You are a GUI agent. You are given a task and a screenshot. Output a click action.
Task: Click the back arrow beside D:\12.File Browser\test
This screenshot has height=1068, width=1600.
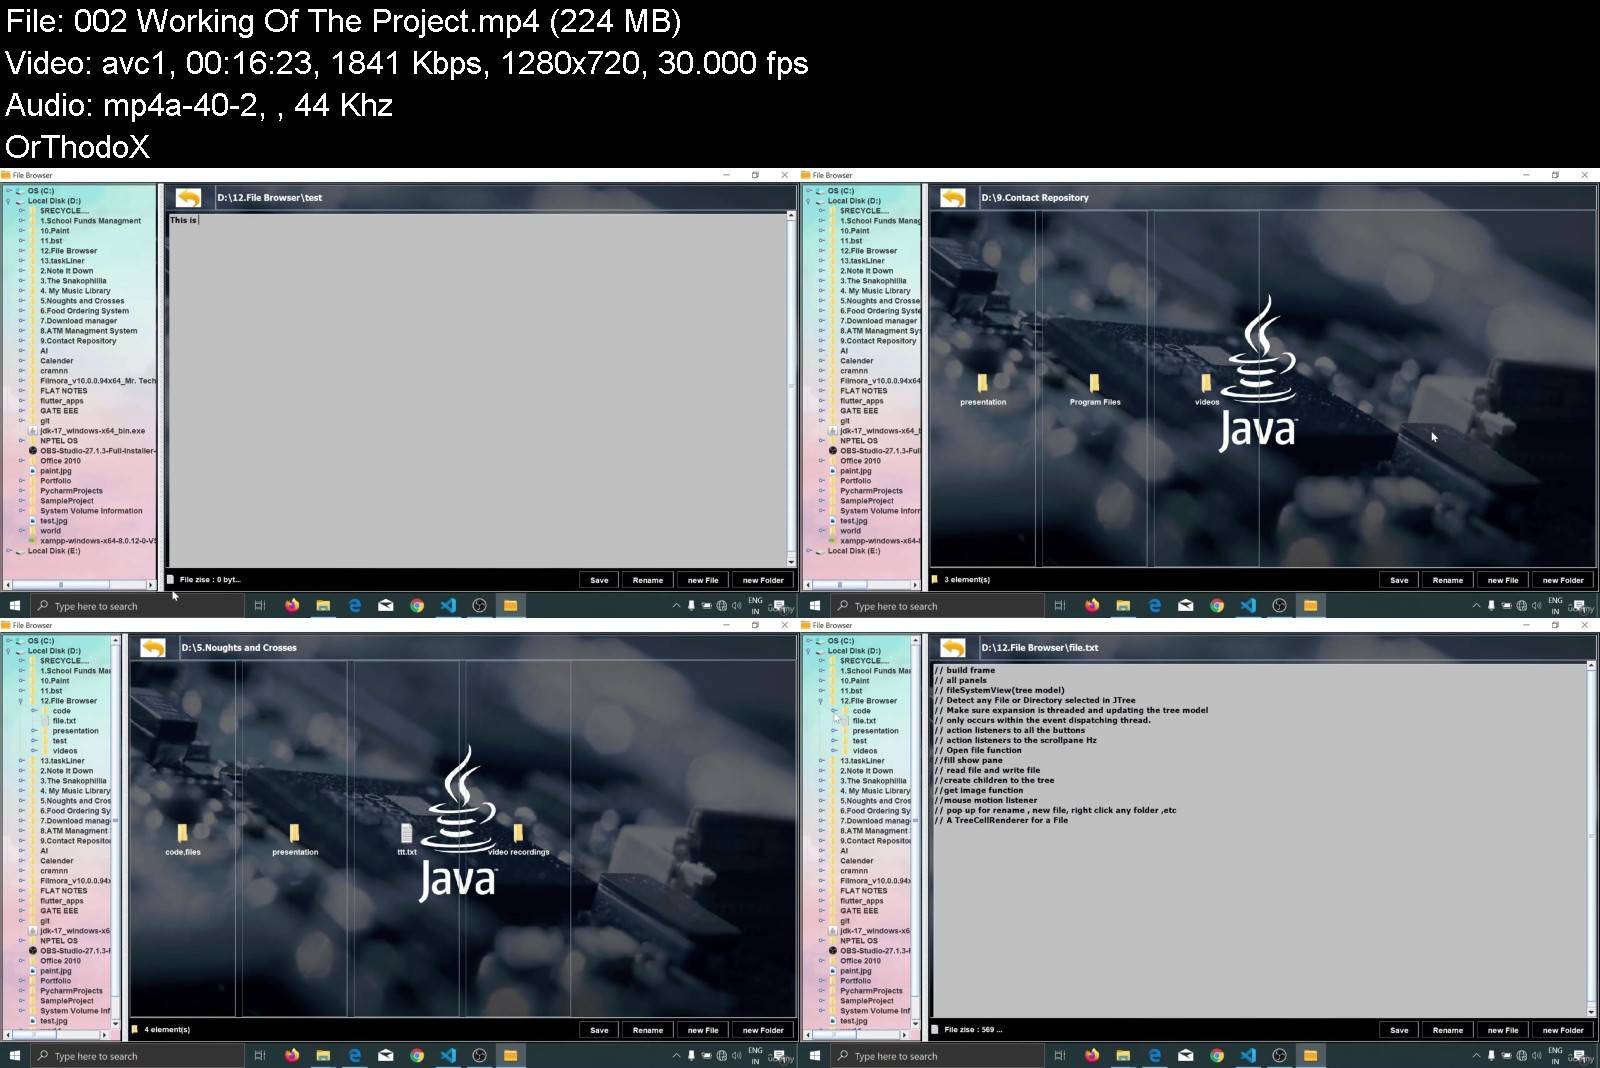tap(188, 197)
